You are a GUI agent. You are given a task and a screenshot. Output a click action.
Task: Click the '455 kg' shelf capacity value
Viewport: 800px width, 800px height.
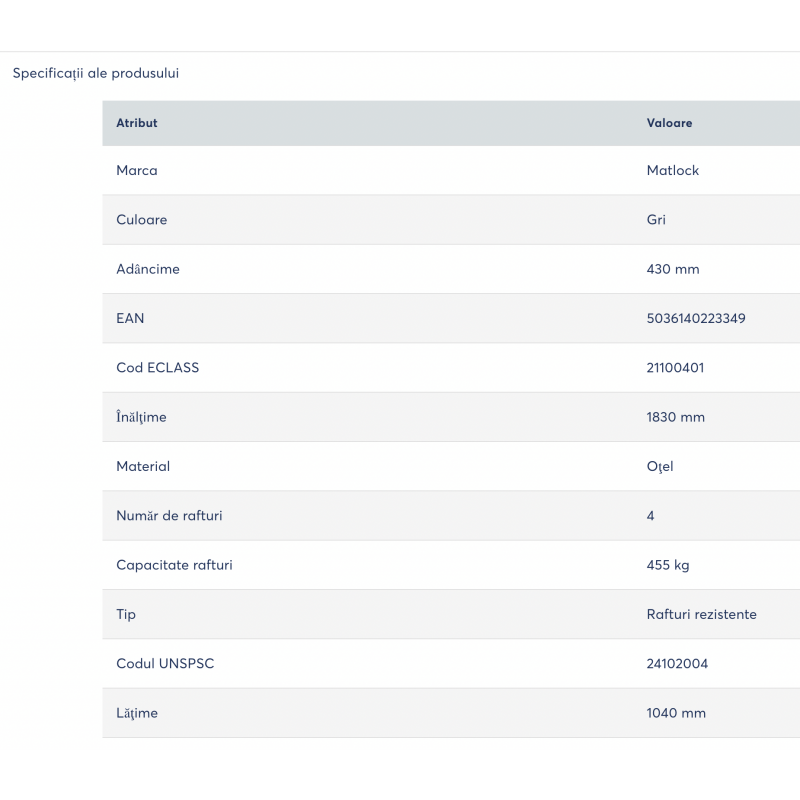(x=668, y=565)
